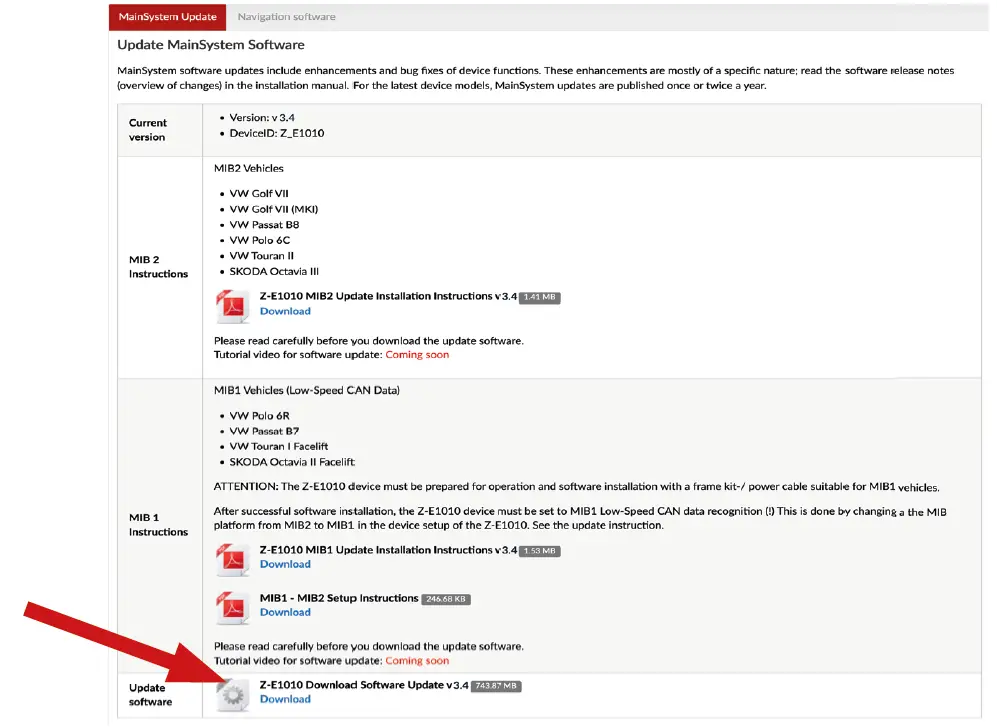Click the title MIB1 - MIB2 Setup Instructions
Image resolution: width=997 pixels, height=727 pixels.
point(339,599)
